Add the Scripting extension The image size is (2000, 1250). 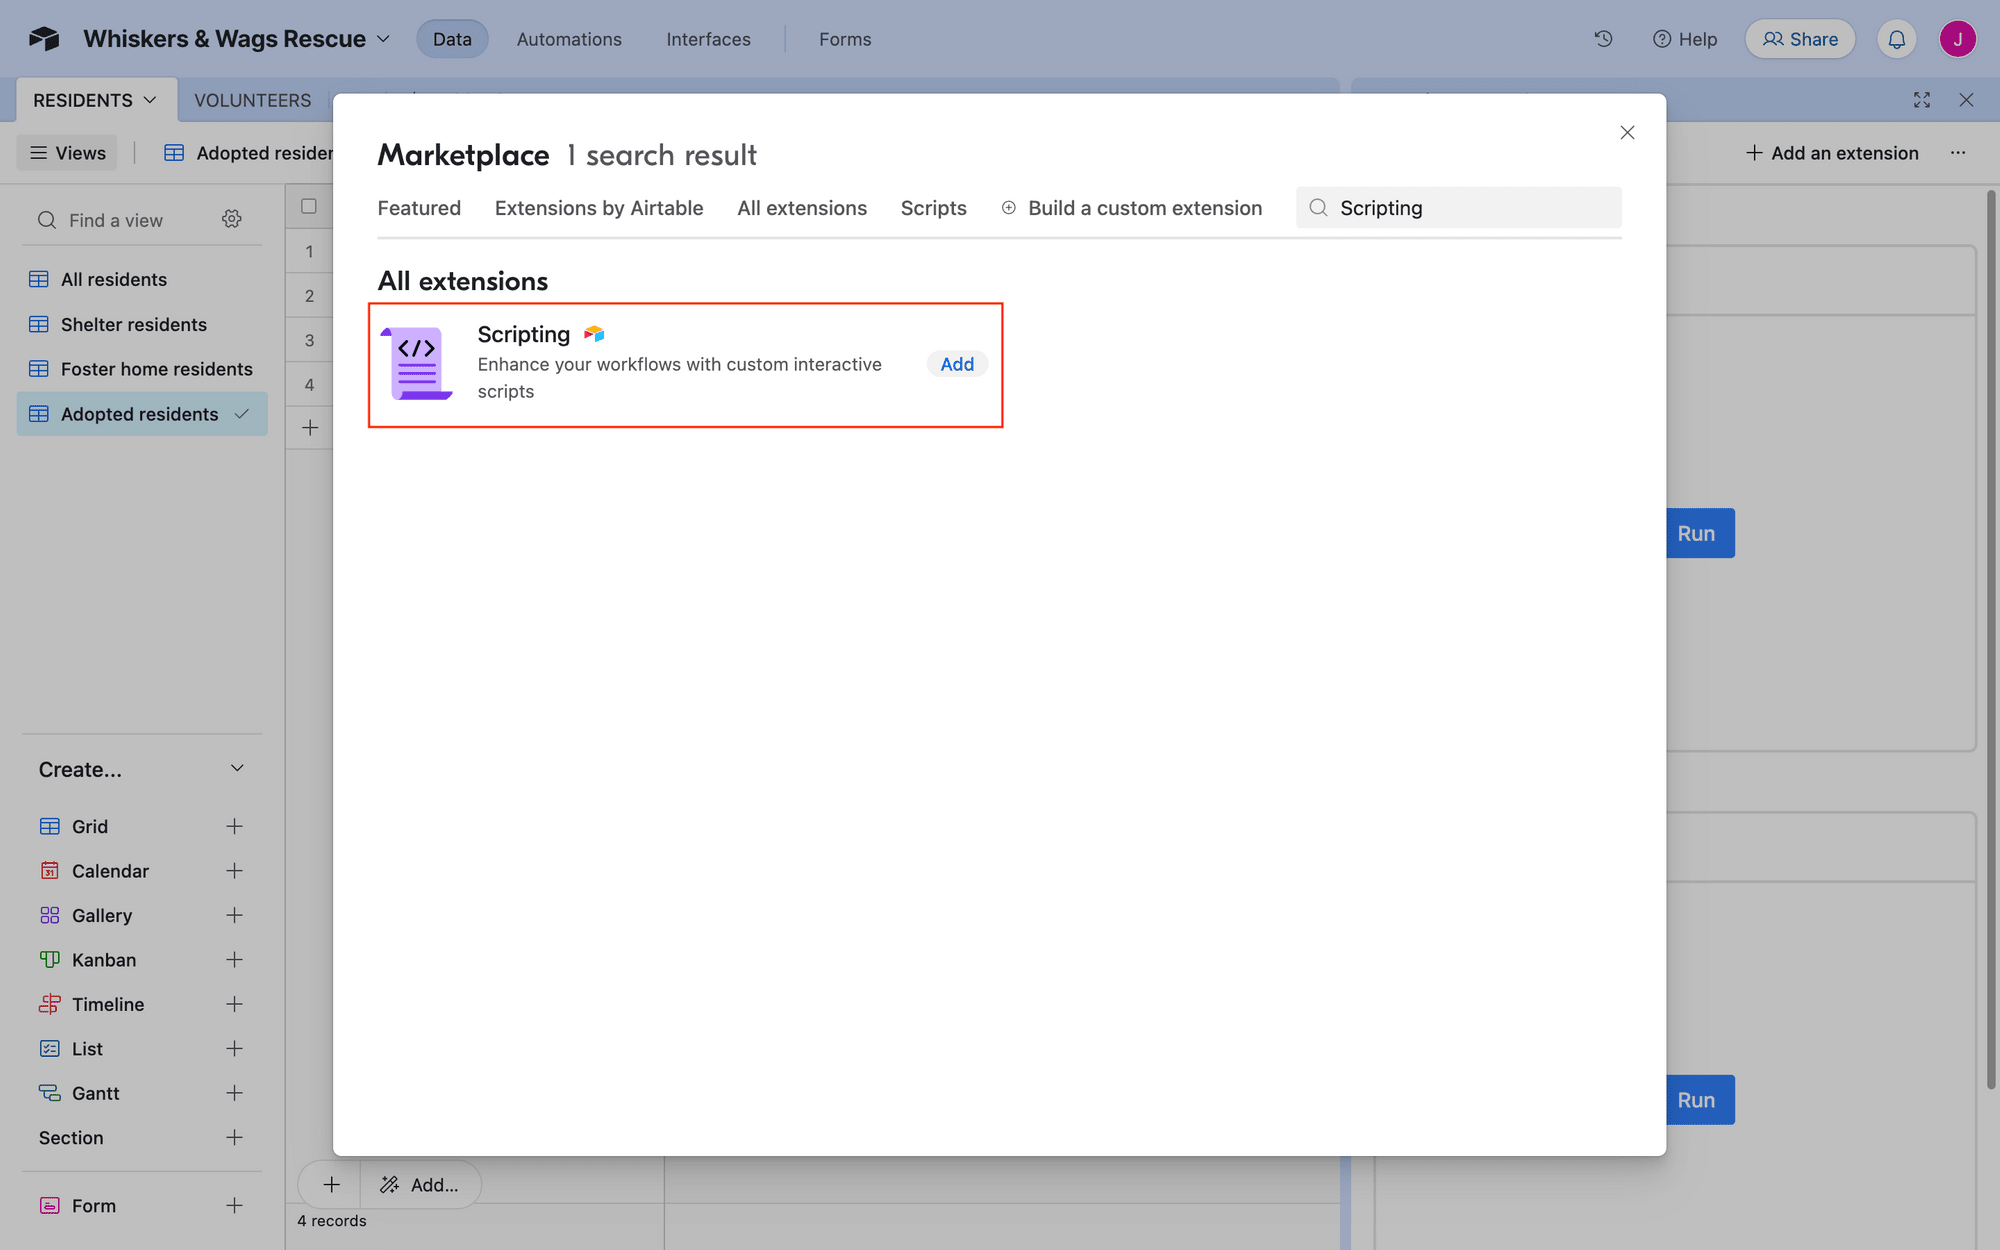pos(956,364)
